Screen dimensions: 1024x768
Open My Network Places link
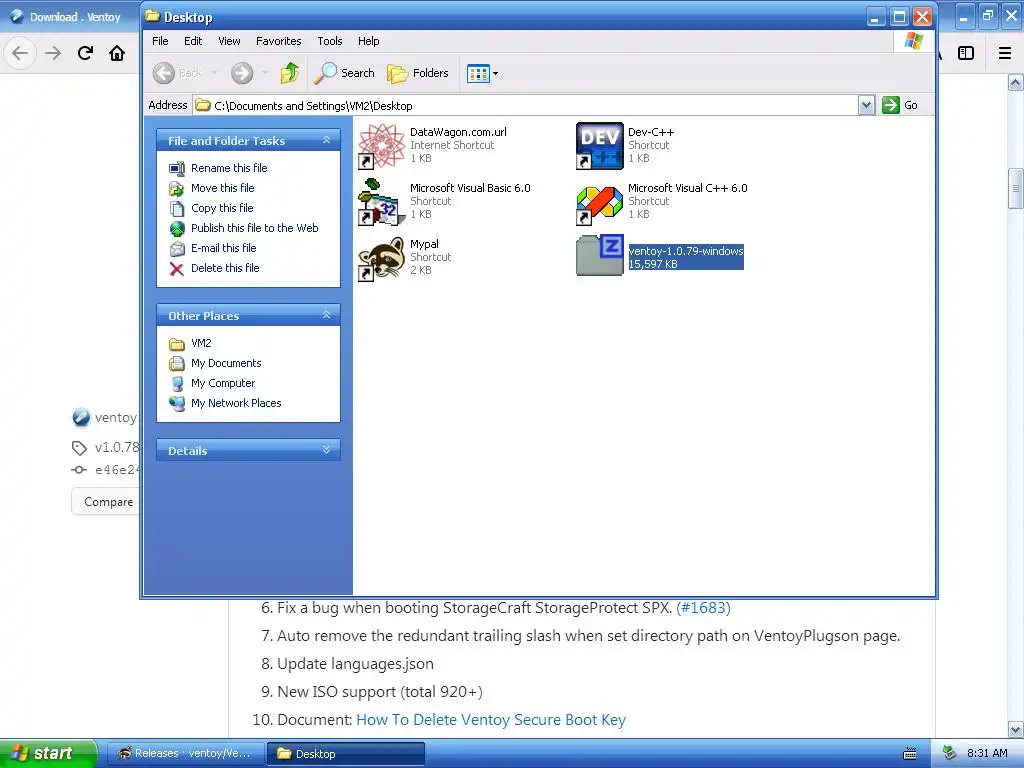(x=236, y=403)
